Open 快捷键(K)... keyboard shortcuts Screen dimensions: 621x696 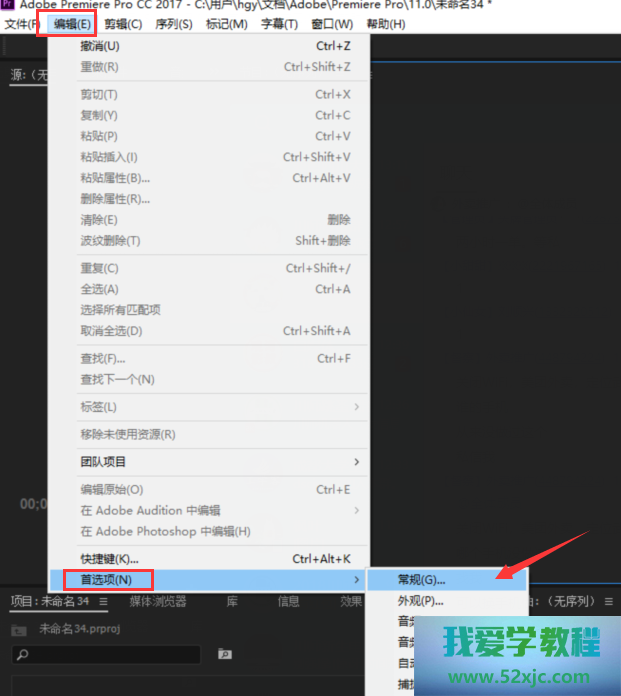point(109,558)
